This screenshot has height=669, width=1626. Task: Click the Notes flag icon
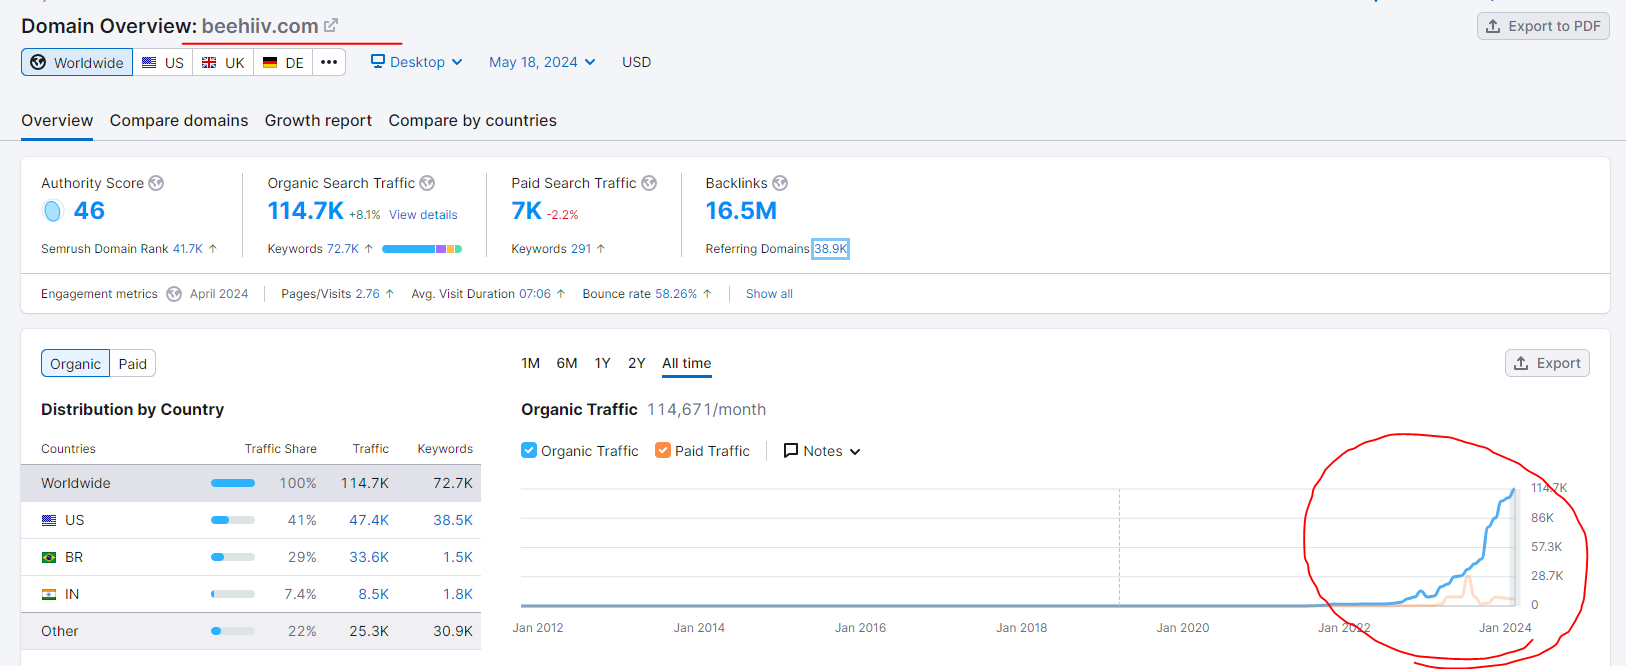pyautogui.click(x=791, y=450)
